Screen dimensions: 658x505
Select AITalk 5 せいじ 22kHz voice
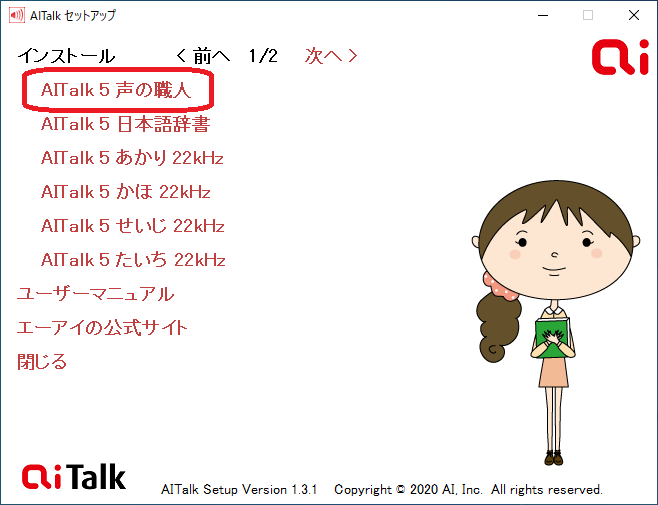coord(133,226)
